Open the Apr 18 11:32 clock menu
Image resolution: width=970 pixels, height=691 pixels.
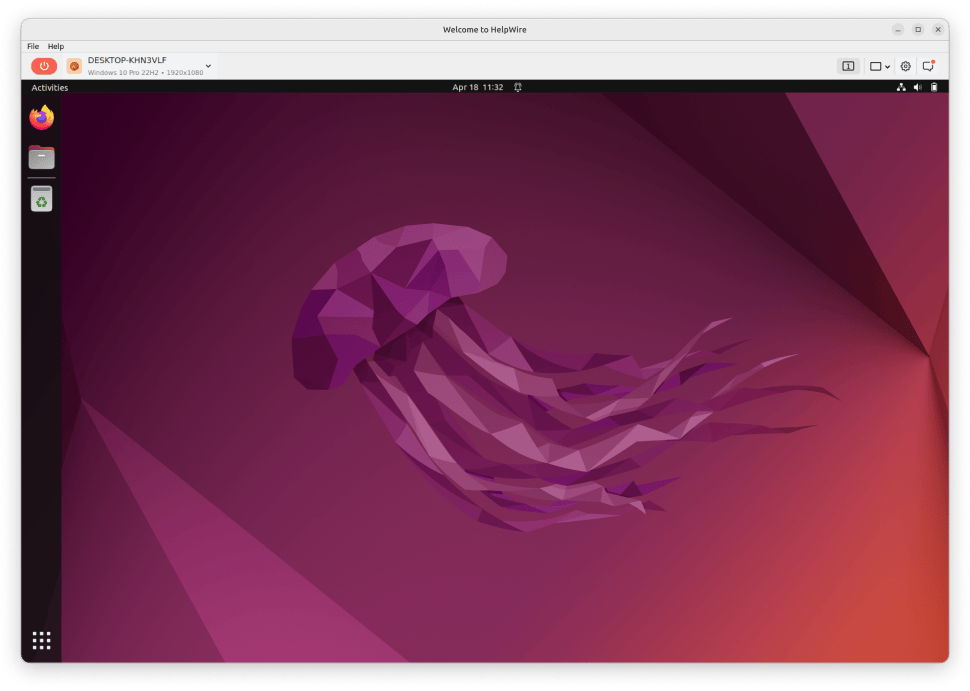click(x=478, y=87)
